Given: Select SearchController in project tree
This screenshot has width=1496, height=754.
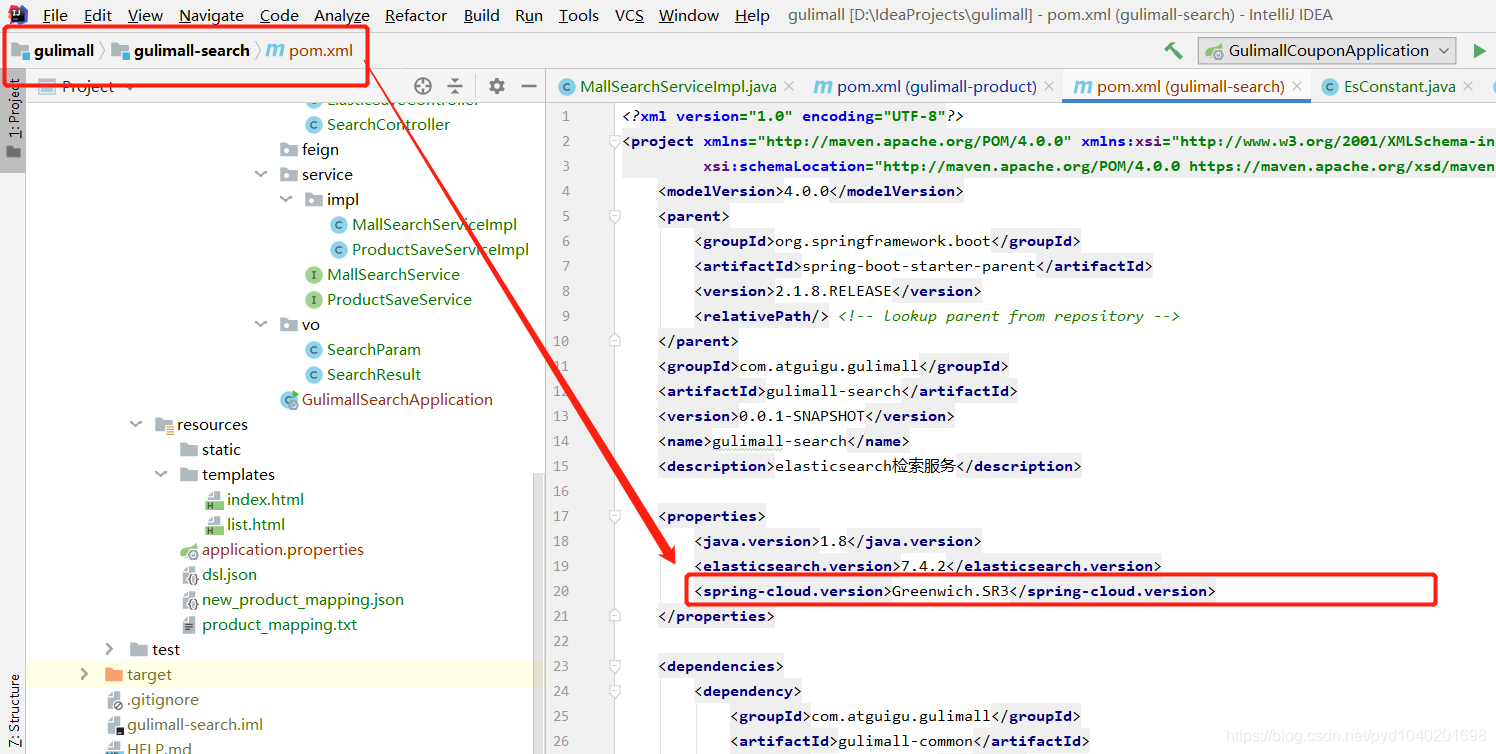Looking at the screenshot, I should (388, 125).
